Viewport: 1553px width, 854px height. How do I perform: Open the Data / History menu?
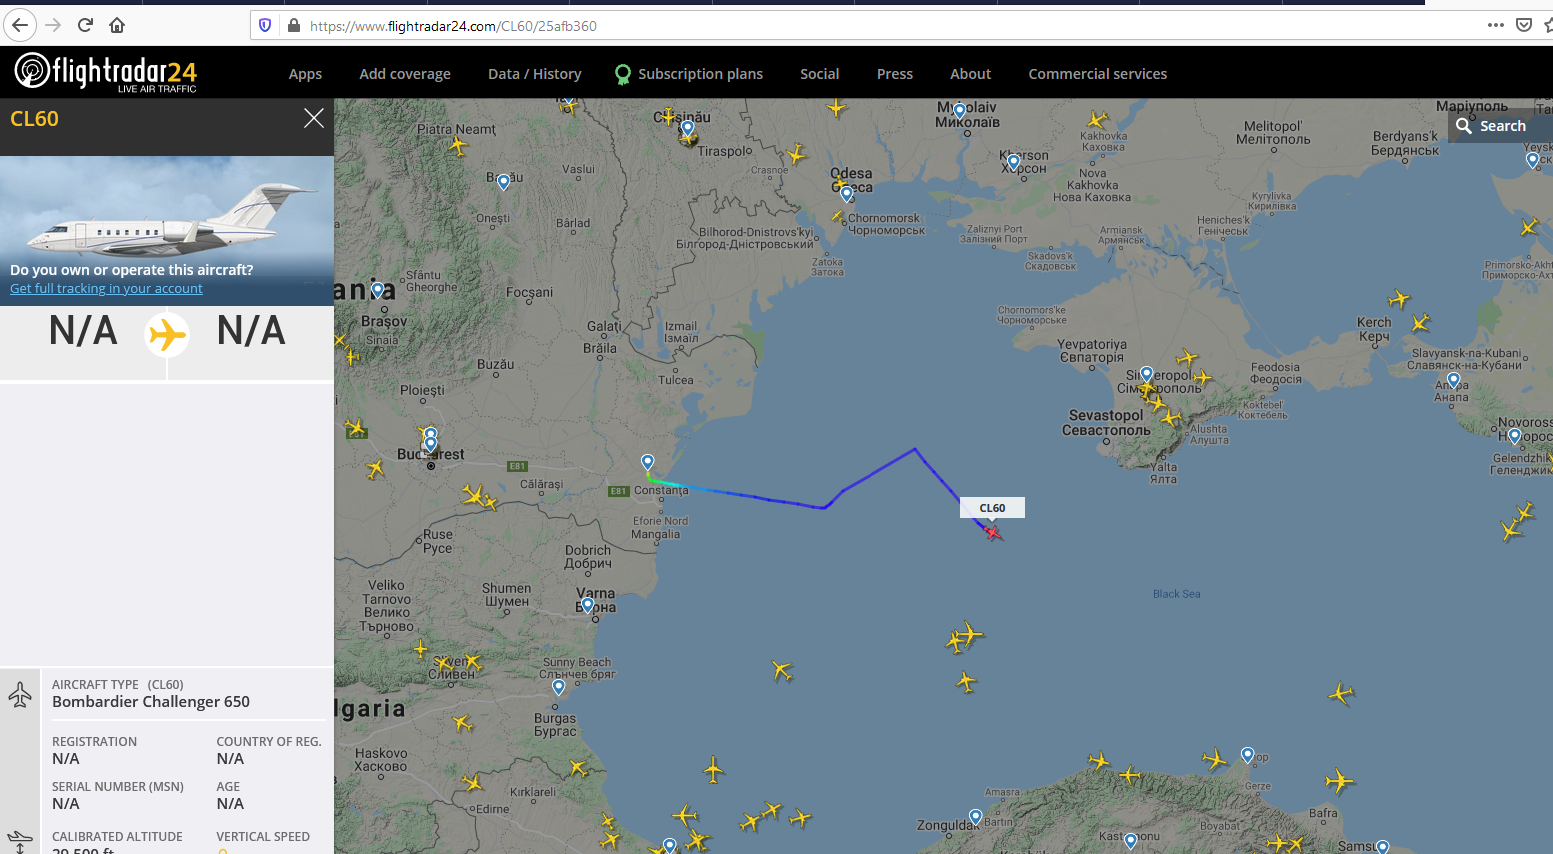click(535, 74)
